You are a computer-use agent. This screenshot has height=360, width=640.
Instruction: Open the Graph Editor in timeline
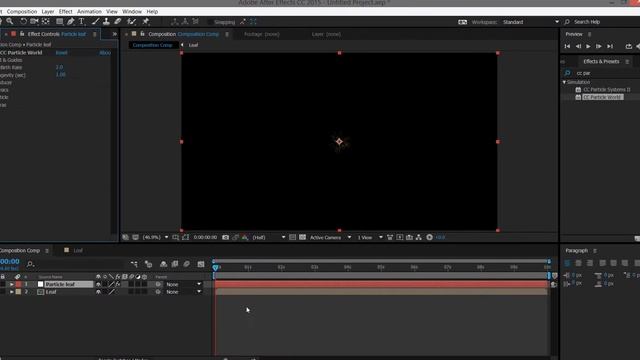201,264
